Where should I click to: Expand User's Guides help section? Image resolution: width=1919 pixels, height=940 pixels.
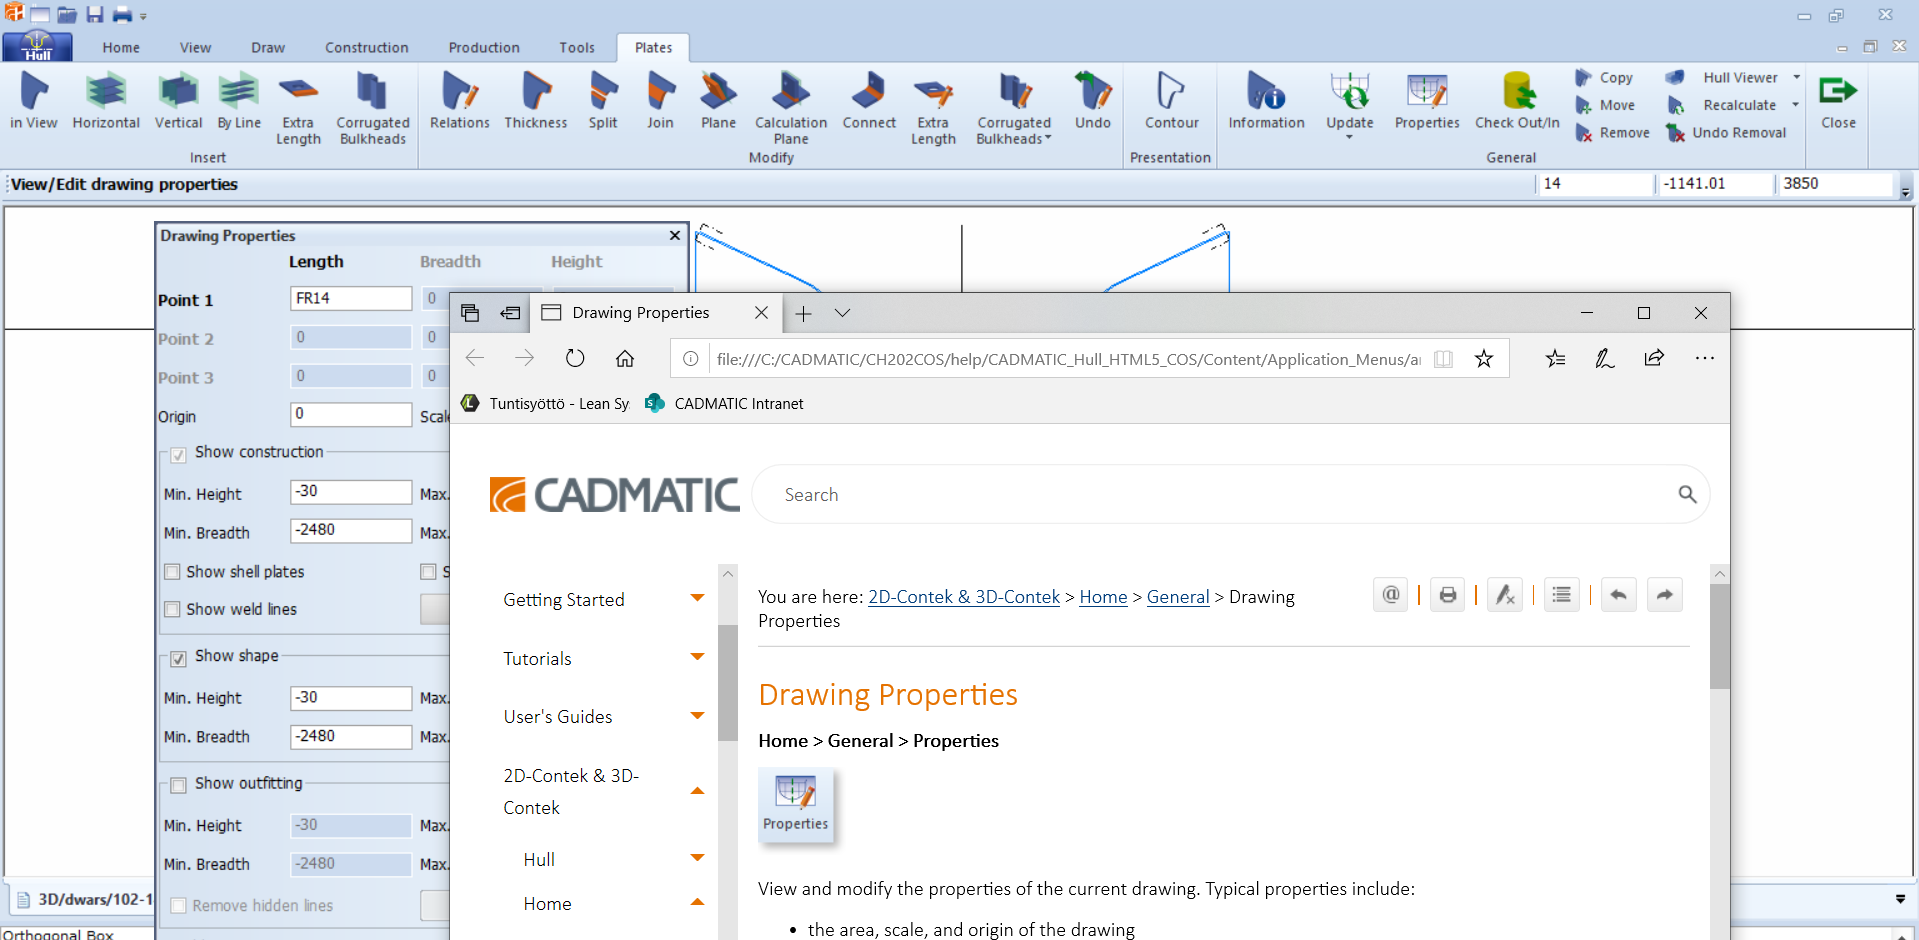pos(697,715)
